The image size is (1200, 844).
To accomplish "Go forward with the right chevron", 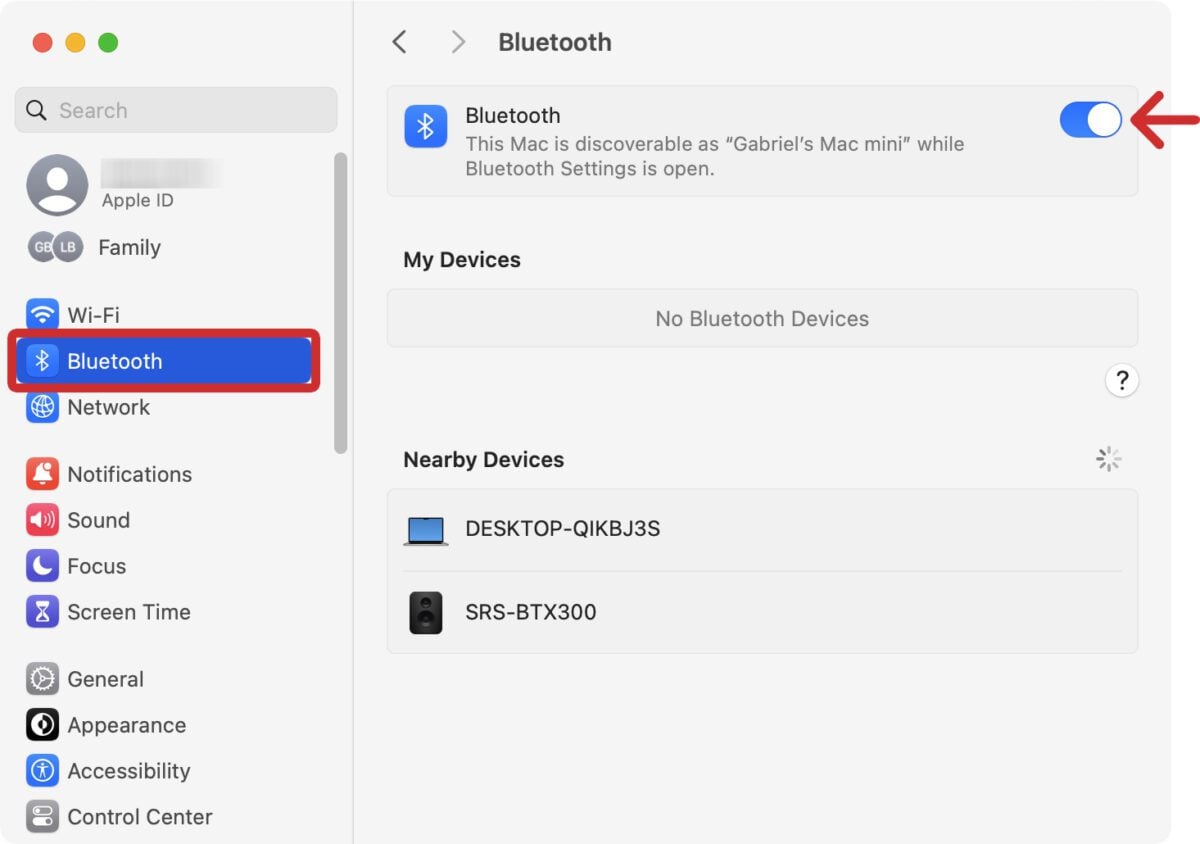I will (458, 42).
